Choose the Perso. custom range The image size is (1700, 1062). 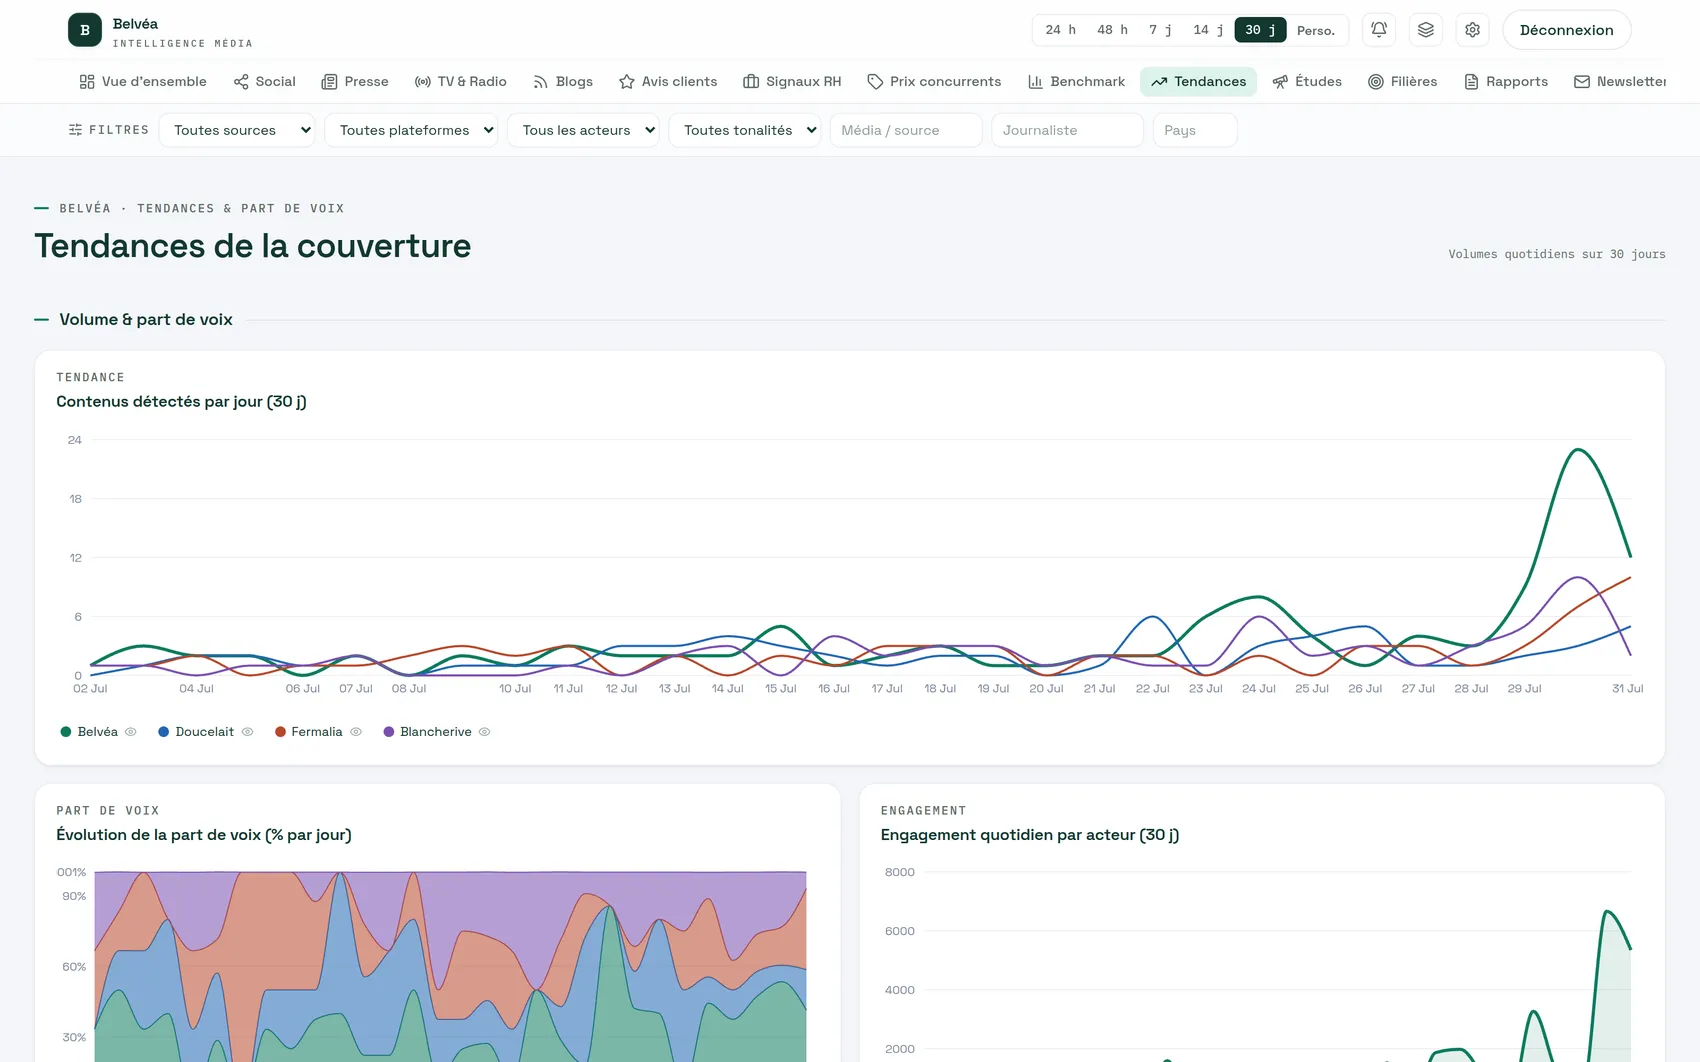(x=1316, y=30)
